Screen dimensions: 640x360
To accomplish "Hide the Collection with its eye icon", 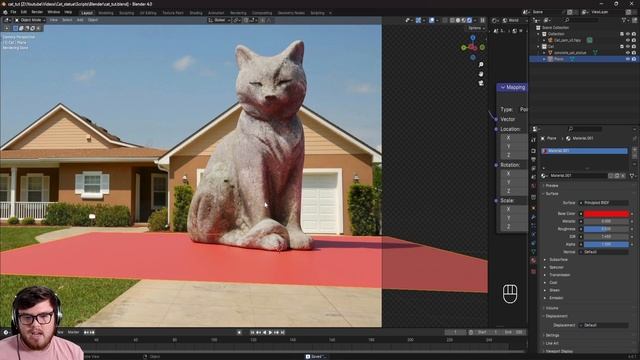I will coord(628,34).
